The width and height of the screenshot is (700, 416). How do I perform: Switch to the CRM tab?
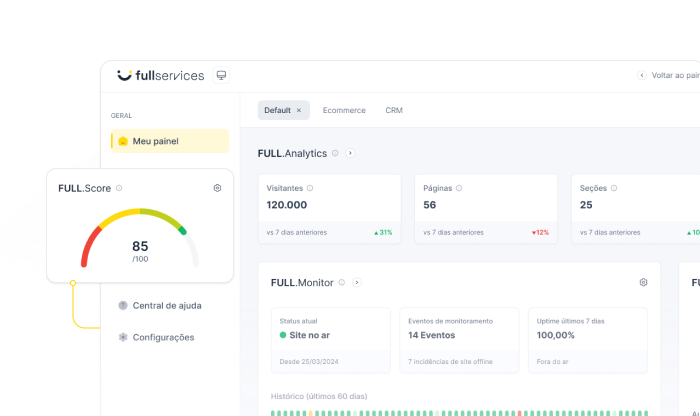tap(393, 110)
